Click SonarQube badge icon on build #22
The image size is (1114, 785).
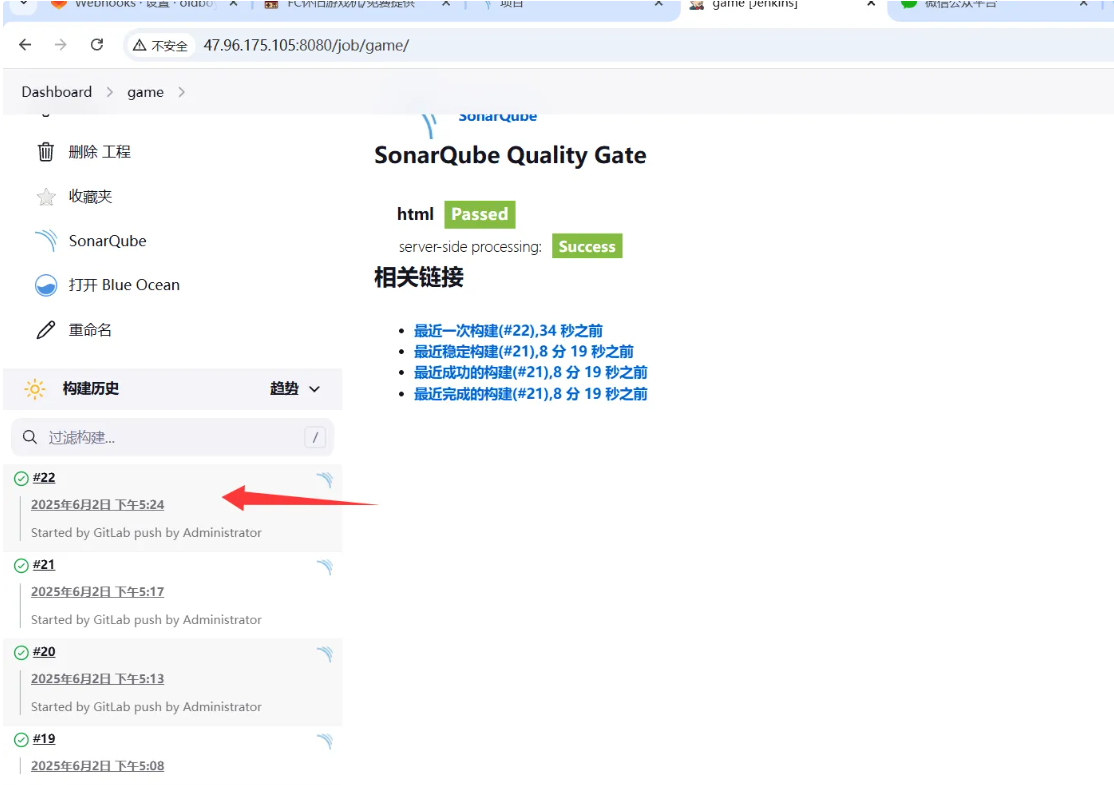[x=325, y=480]
